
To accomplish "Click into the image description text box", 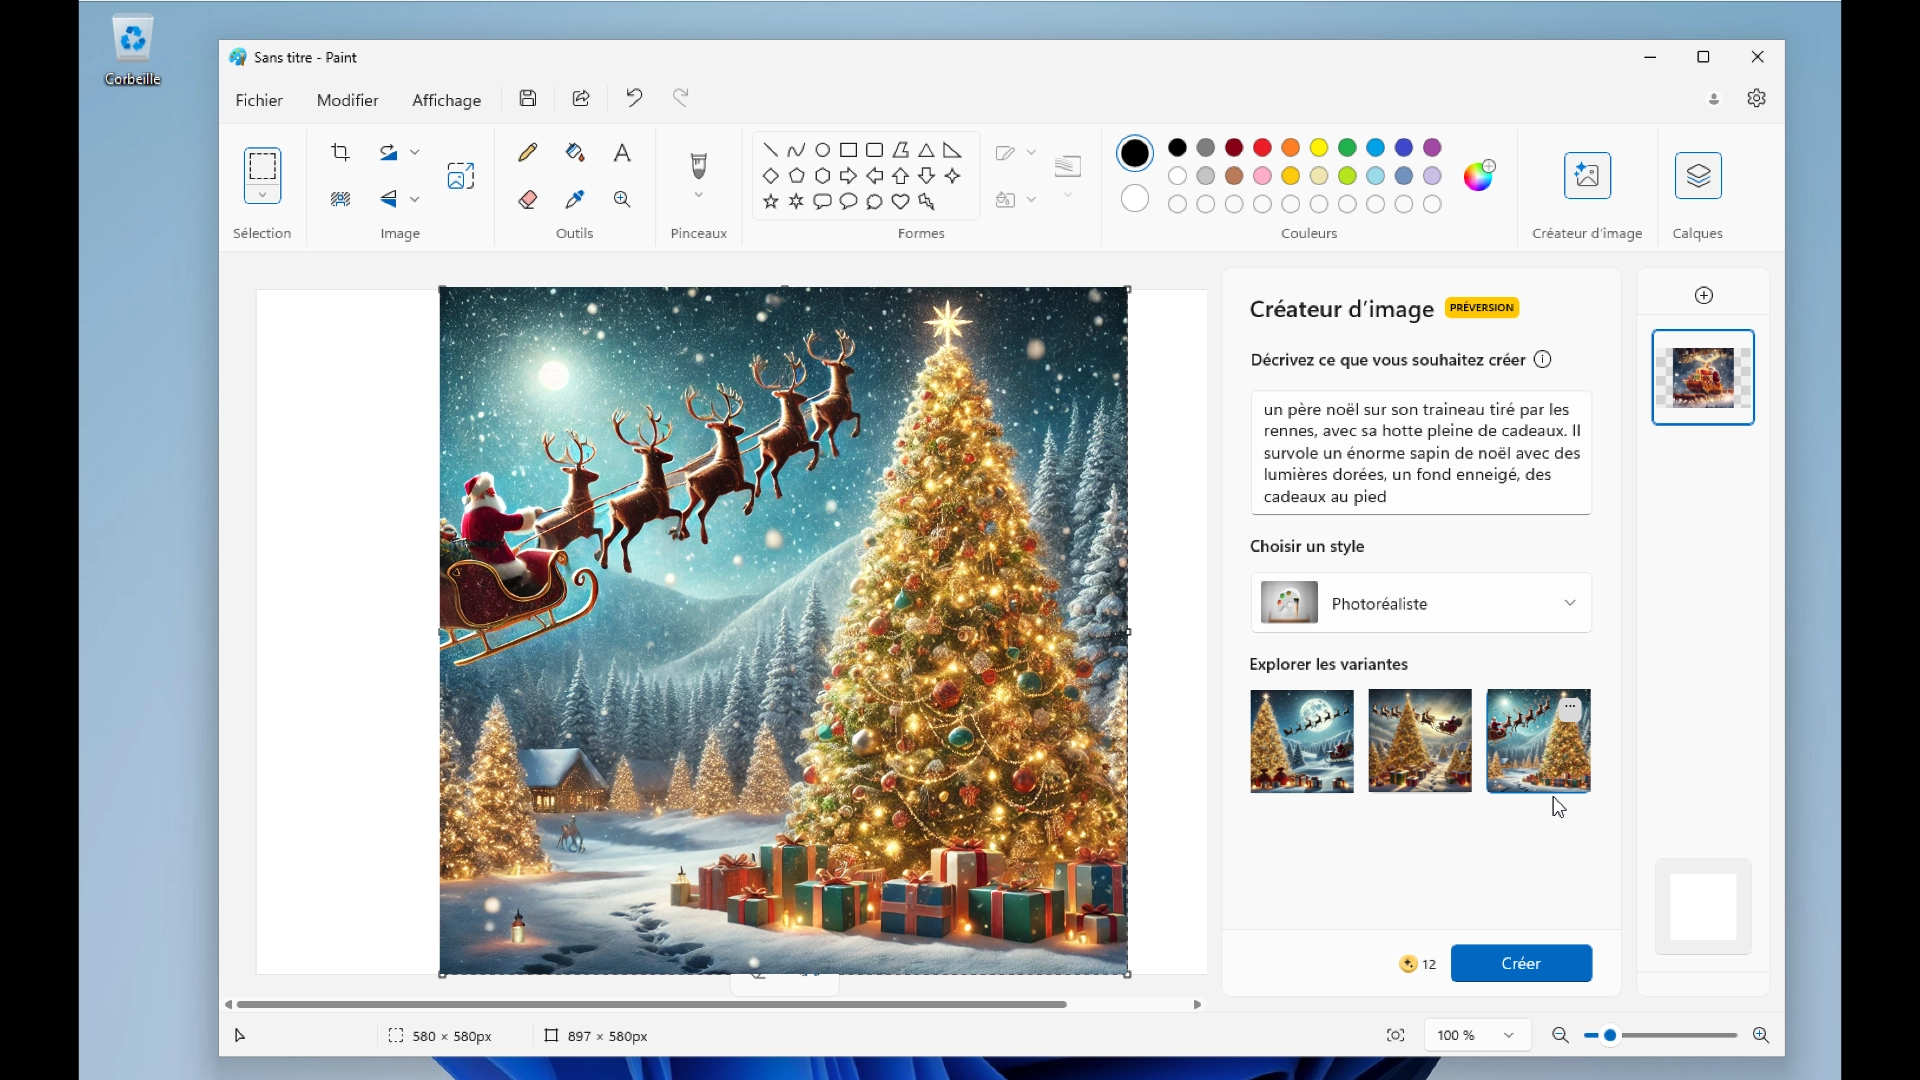I will [x=1421, y=453].
